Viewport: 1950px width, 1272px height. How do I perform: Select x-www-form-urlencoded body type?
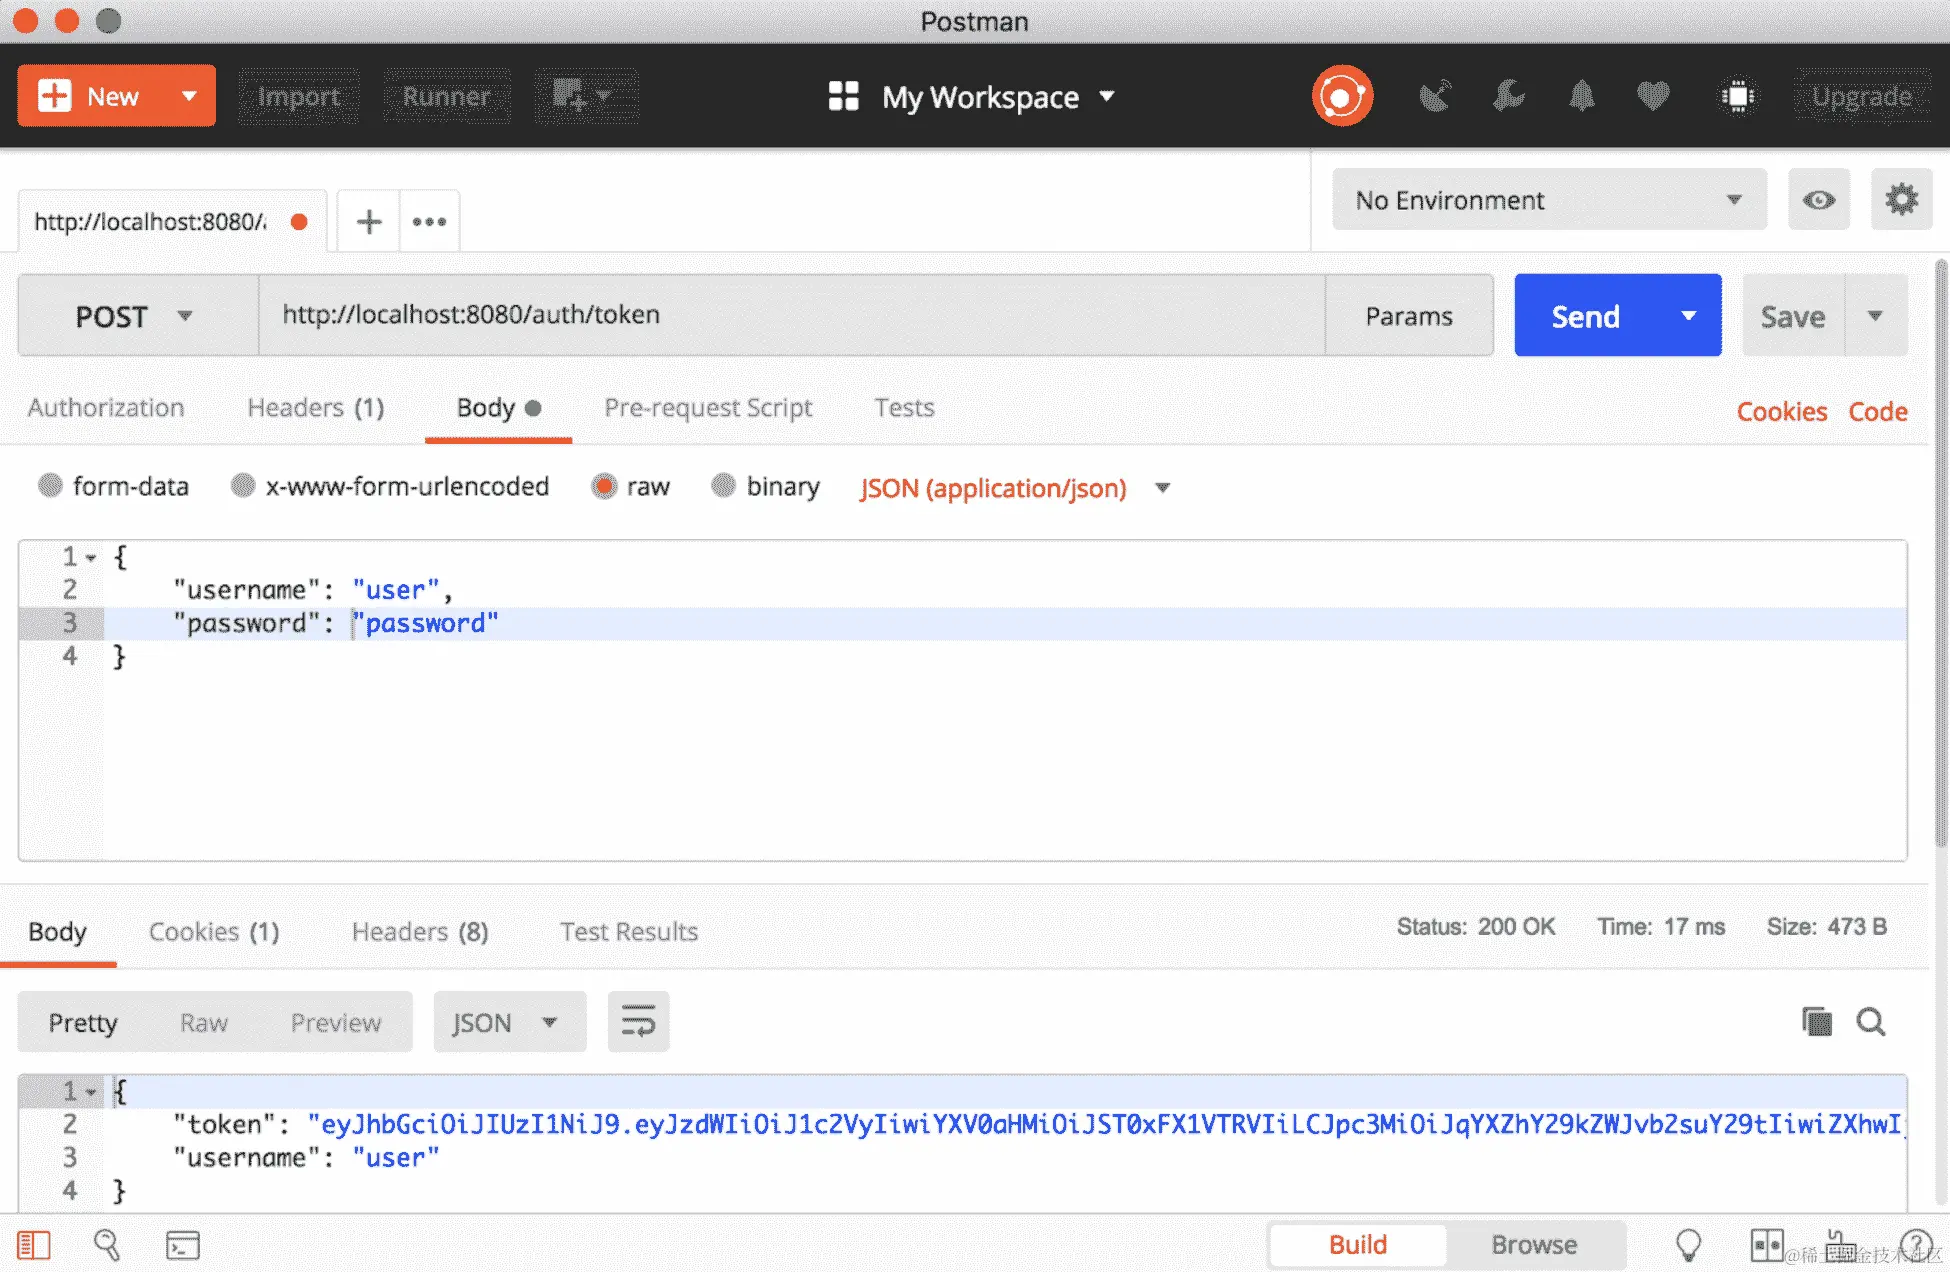point(243,486)
